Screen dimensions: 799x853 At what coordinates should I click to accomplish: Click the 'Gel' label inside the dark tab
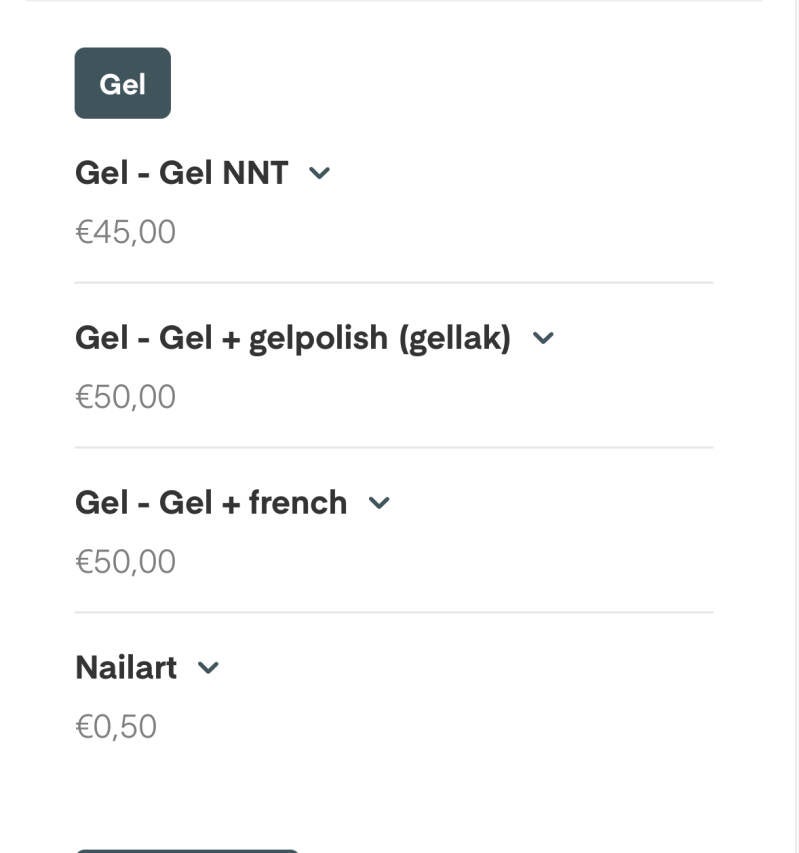[122, 84]
